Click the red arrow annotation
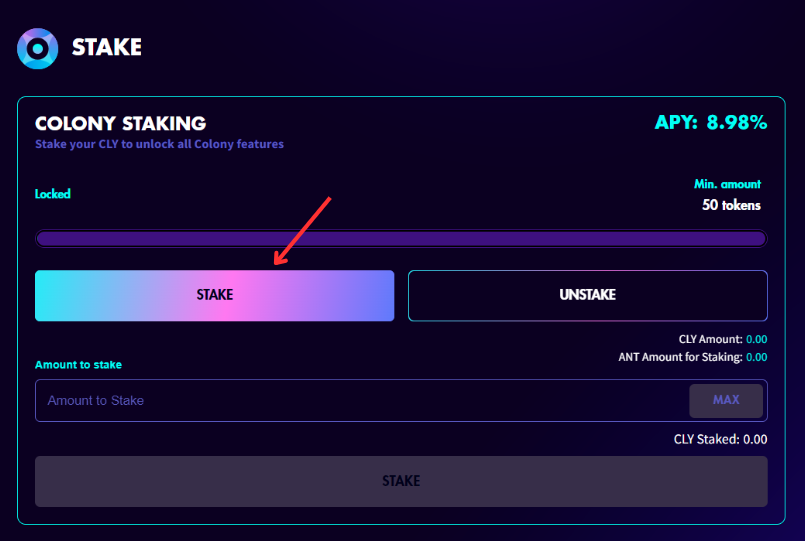Viewport: 805px width, 541px height. tap(302, 231)
